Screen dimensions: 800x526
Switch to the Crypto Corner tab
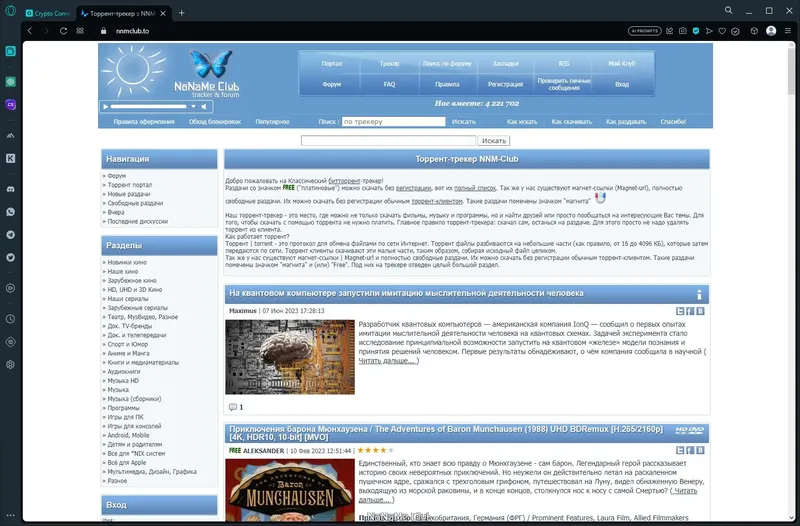coord(48,14)
